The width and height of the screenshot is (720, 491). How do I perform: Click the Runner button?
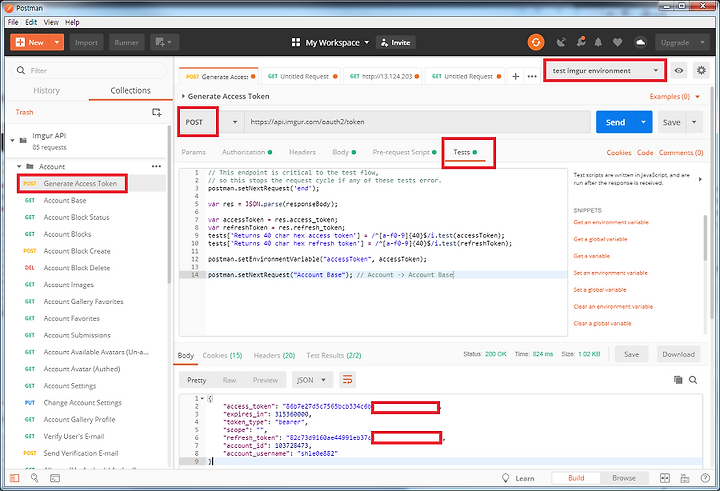tap(126, 42)
